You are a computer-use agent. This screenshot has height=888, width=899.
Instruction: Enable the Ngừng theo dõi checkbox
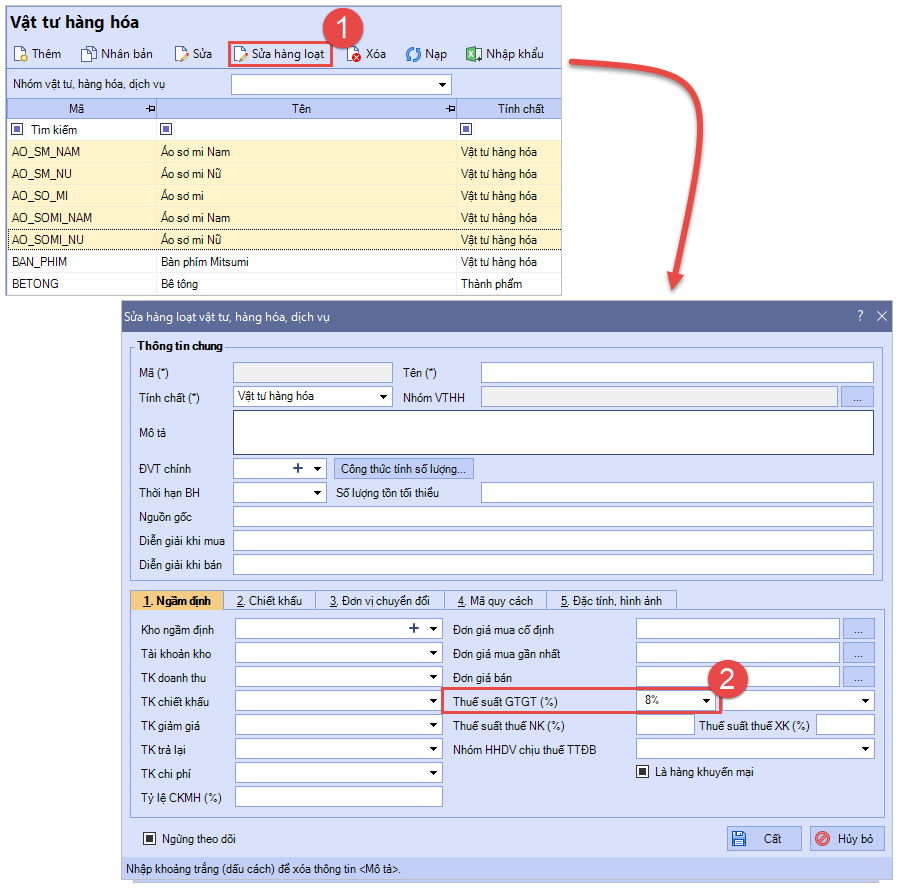tap(150, 838)
